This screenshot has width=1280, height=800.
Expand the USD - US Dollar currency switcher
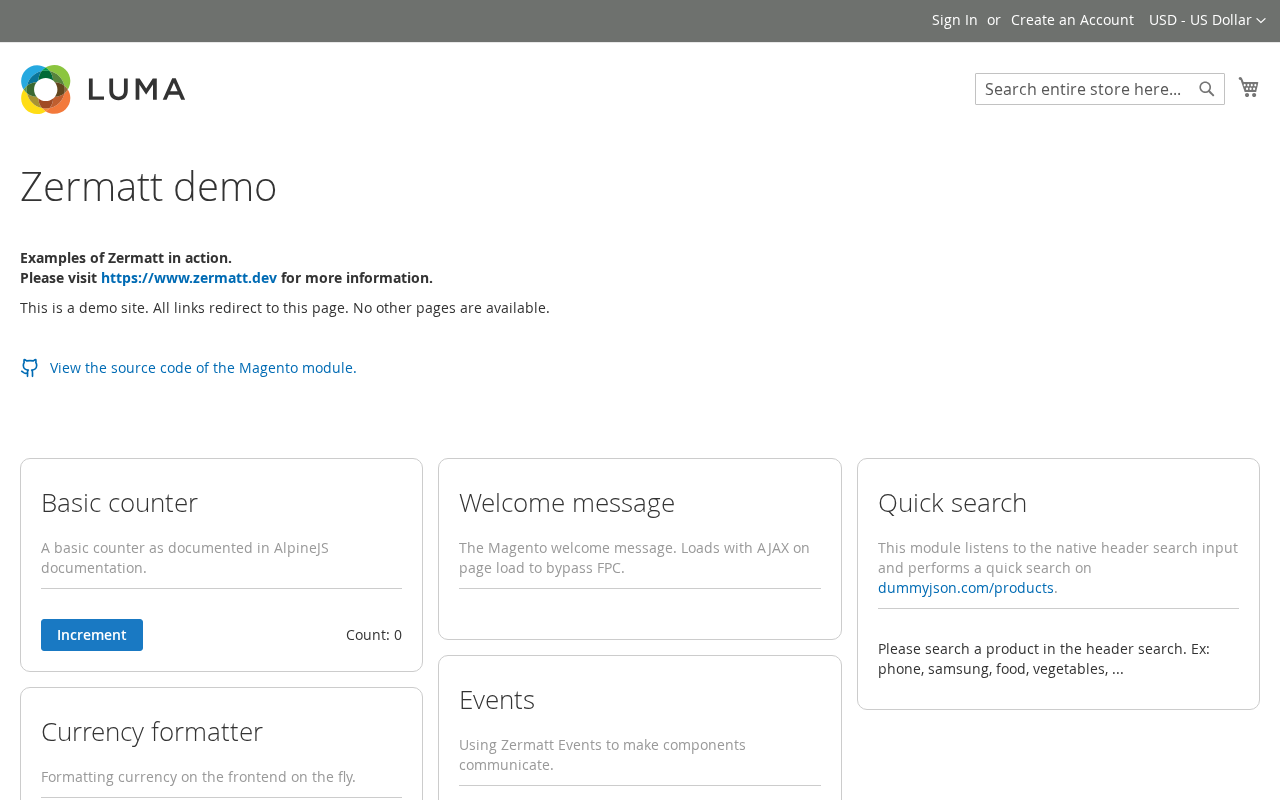coord(1207,20)
